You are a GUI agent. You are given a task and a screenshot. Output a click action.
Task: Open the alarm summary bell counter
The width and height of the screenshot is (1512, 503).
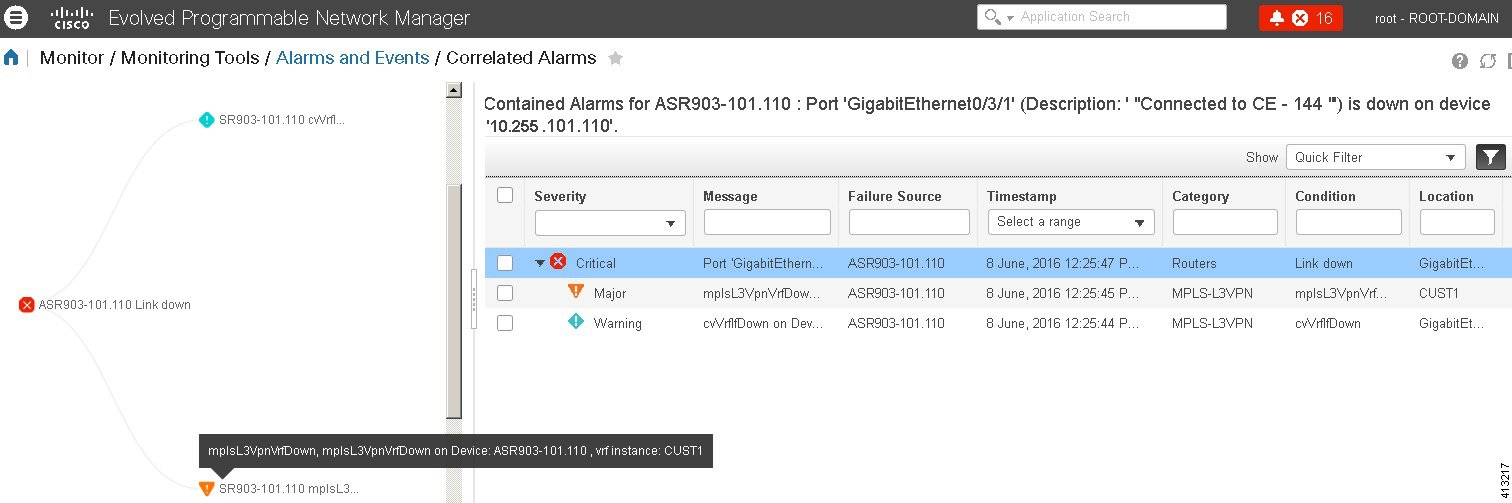(x=1300, y=18)
